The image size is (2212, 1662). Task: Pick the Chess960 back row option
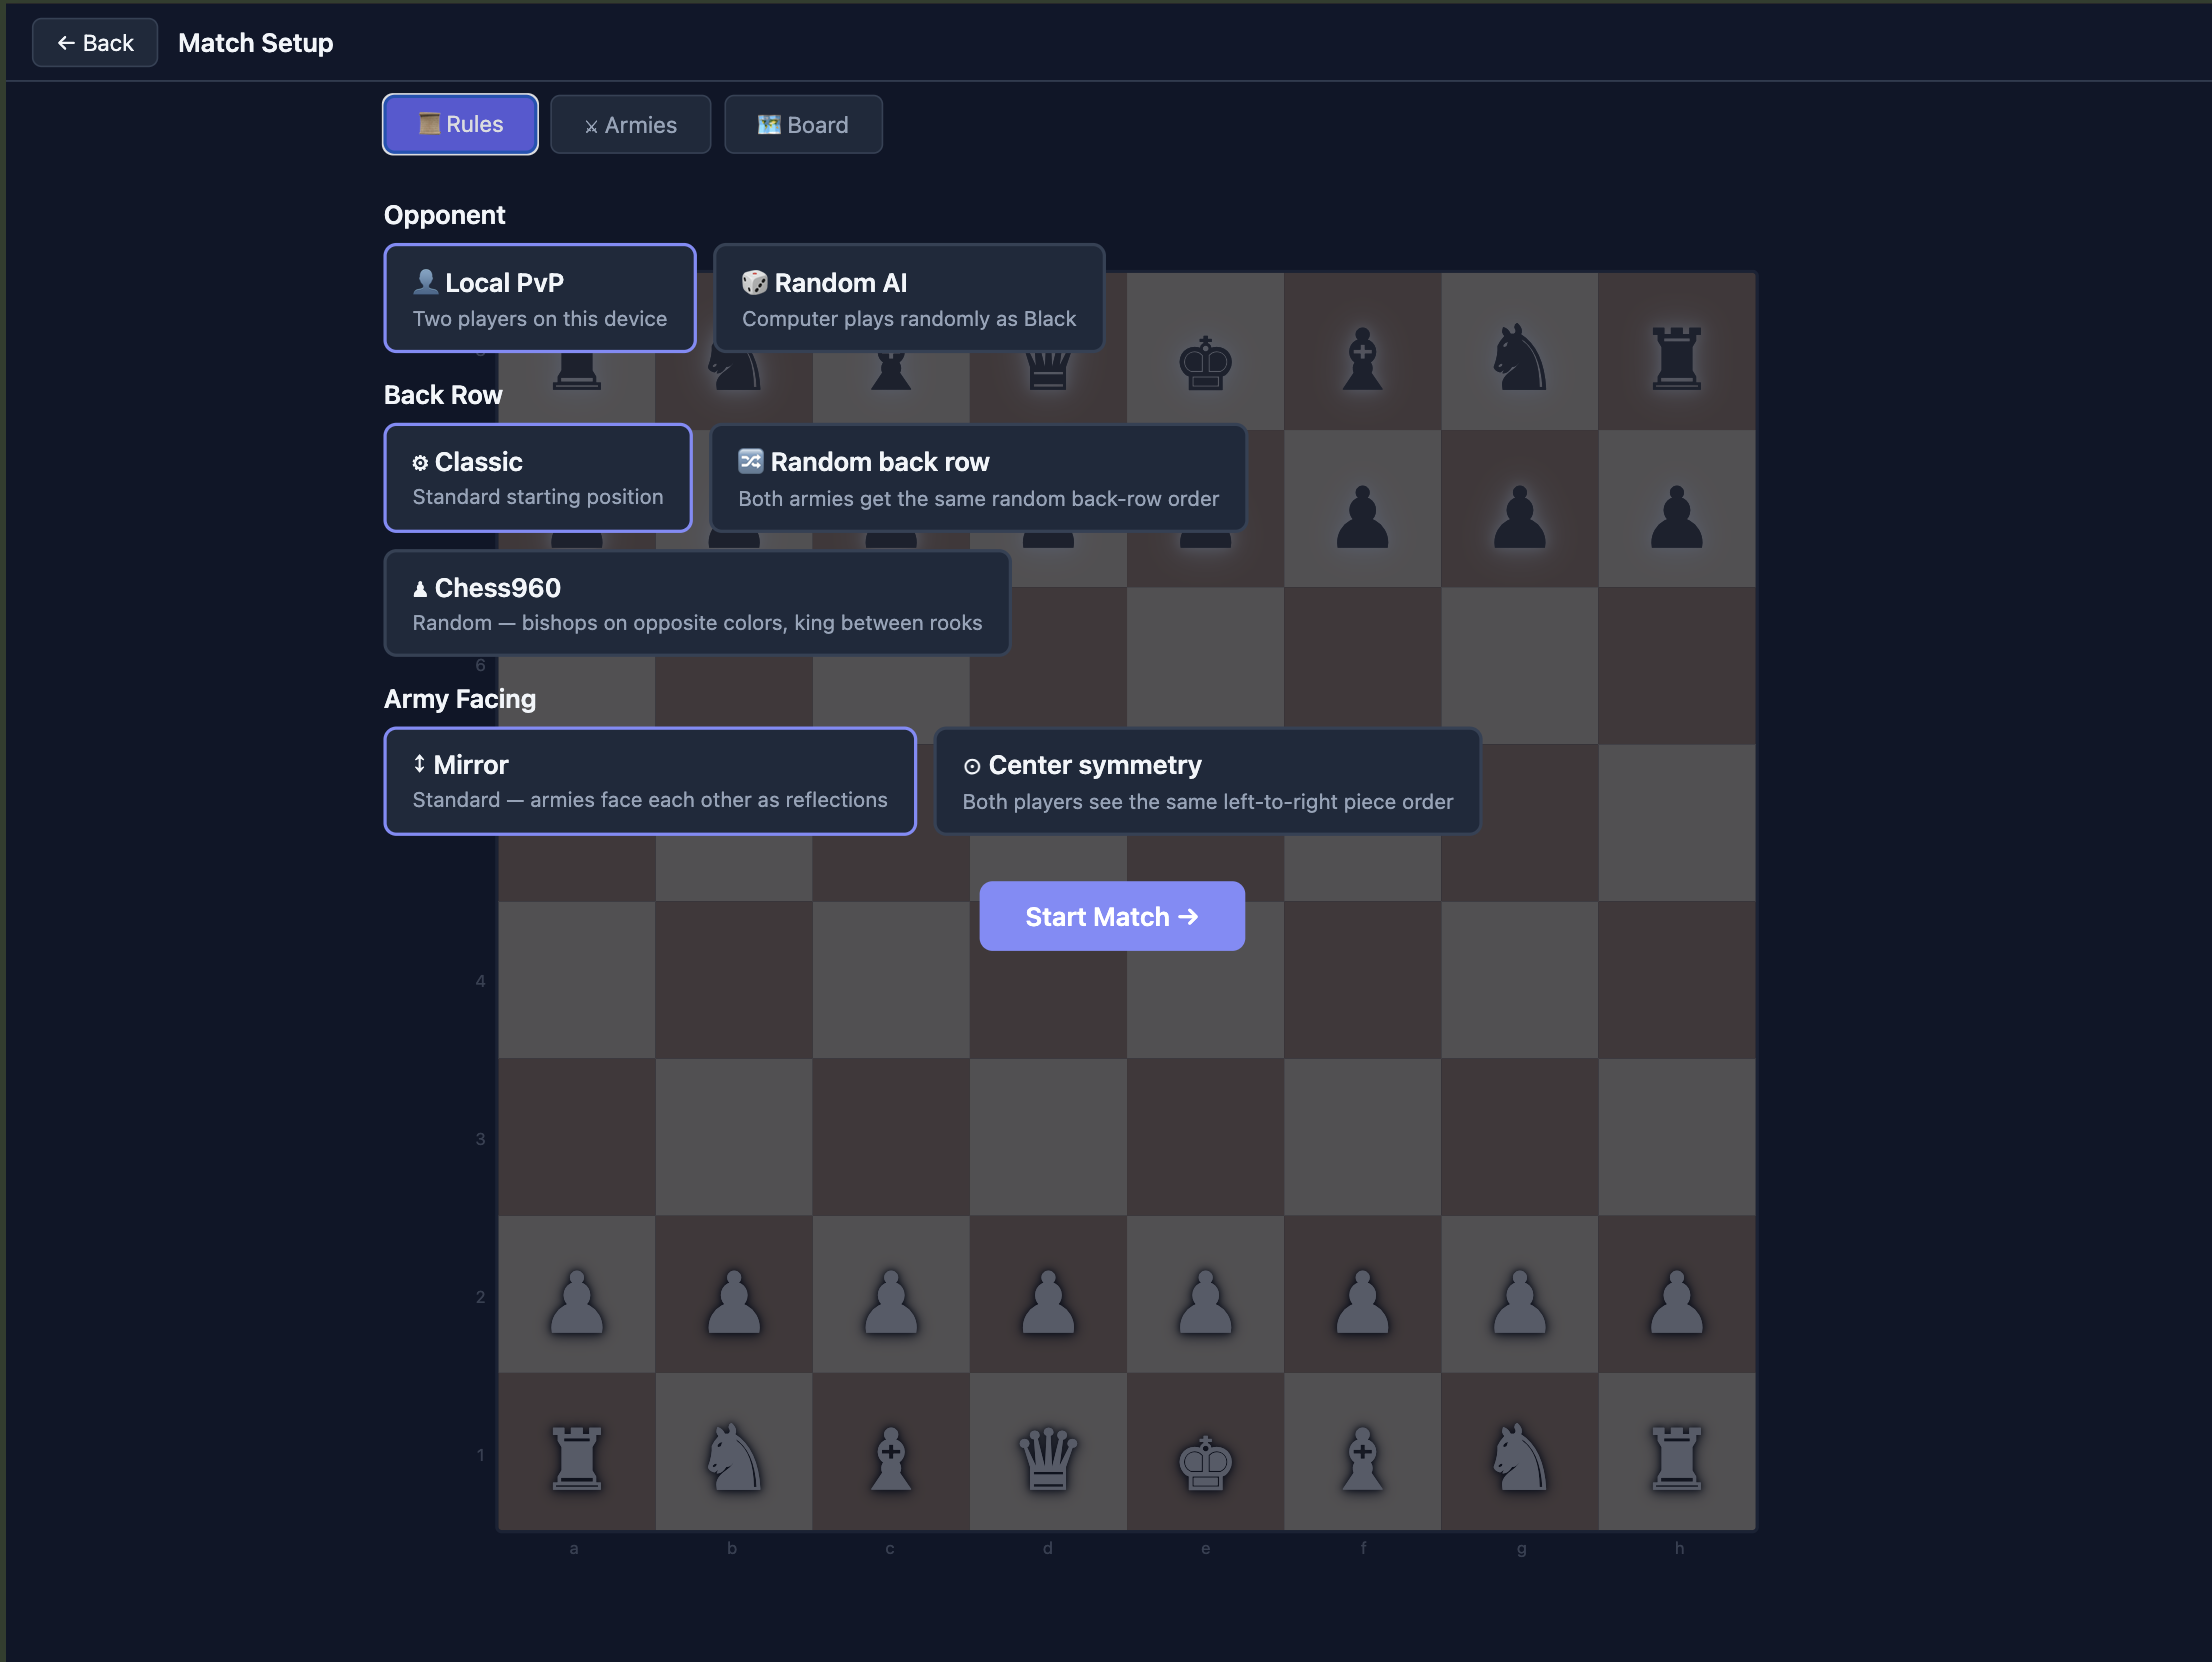(697, 603)
